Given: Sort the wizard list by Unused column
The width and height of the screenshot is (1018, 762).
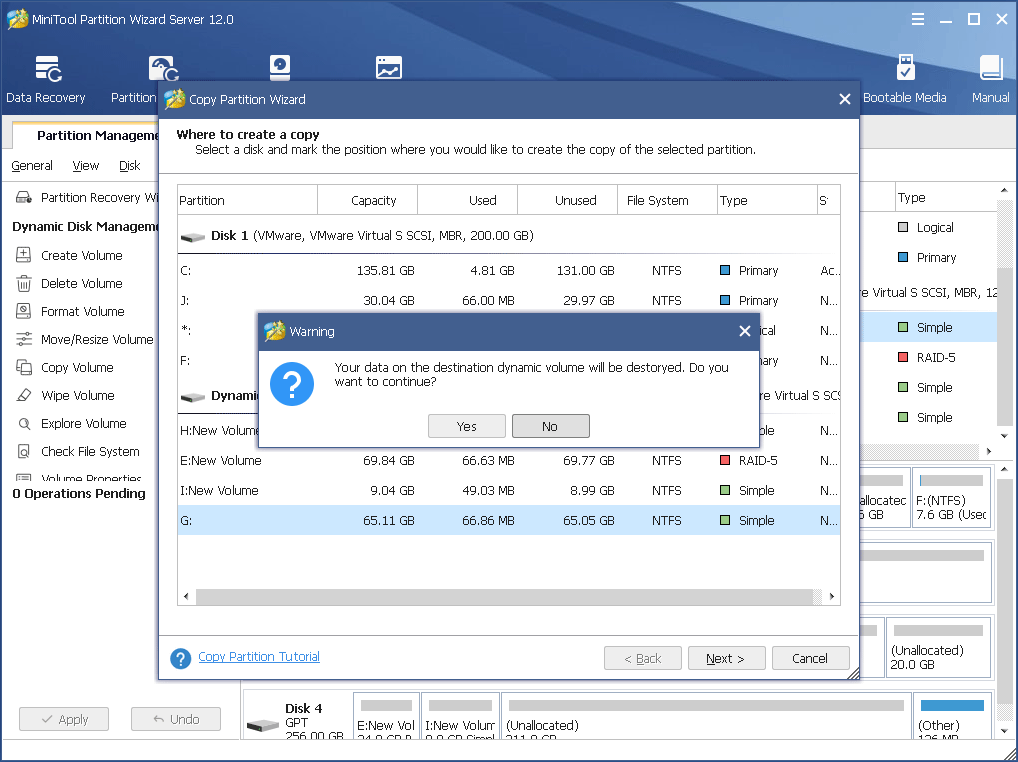Looking at the screenshot, I should [567, 200].
